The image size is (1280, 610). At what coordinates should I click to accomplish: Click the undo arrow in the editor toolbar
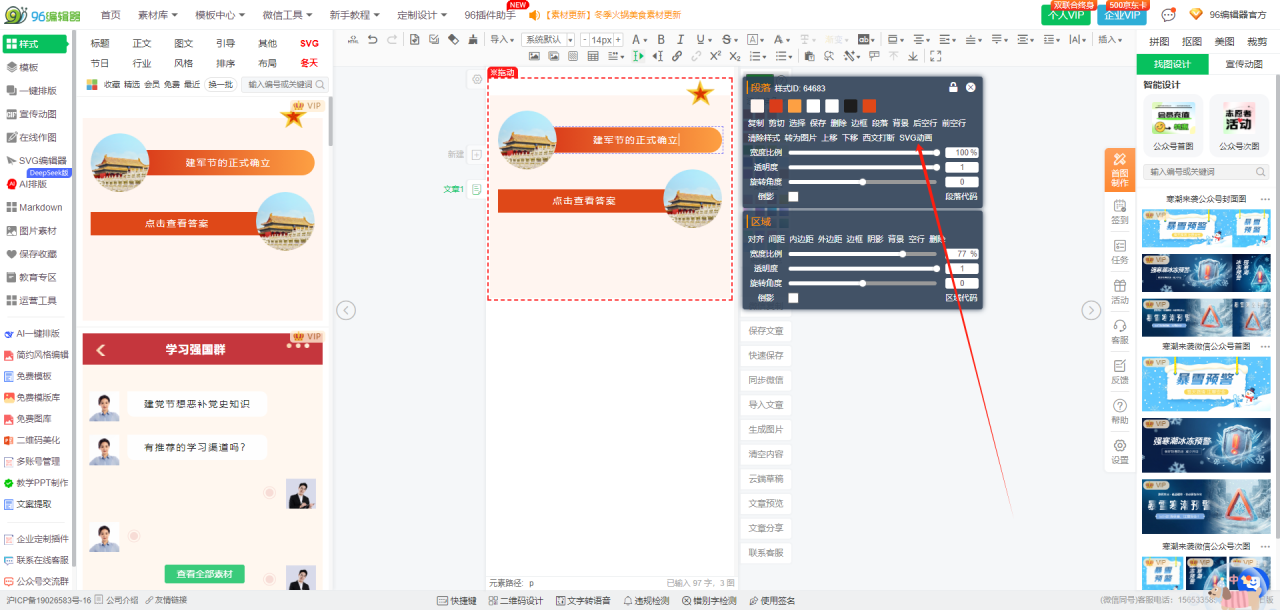click(372, 39)
